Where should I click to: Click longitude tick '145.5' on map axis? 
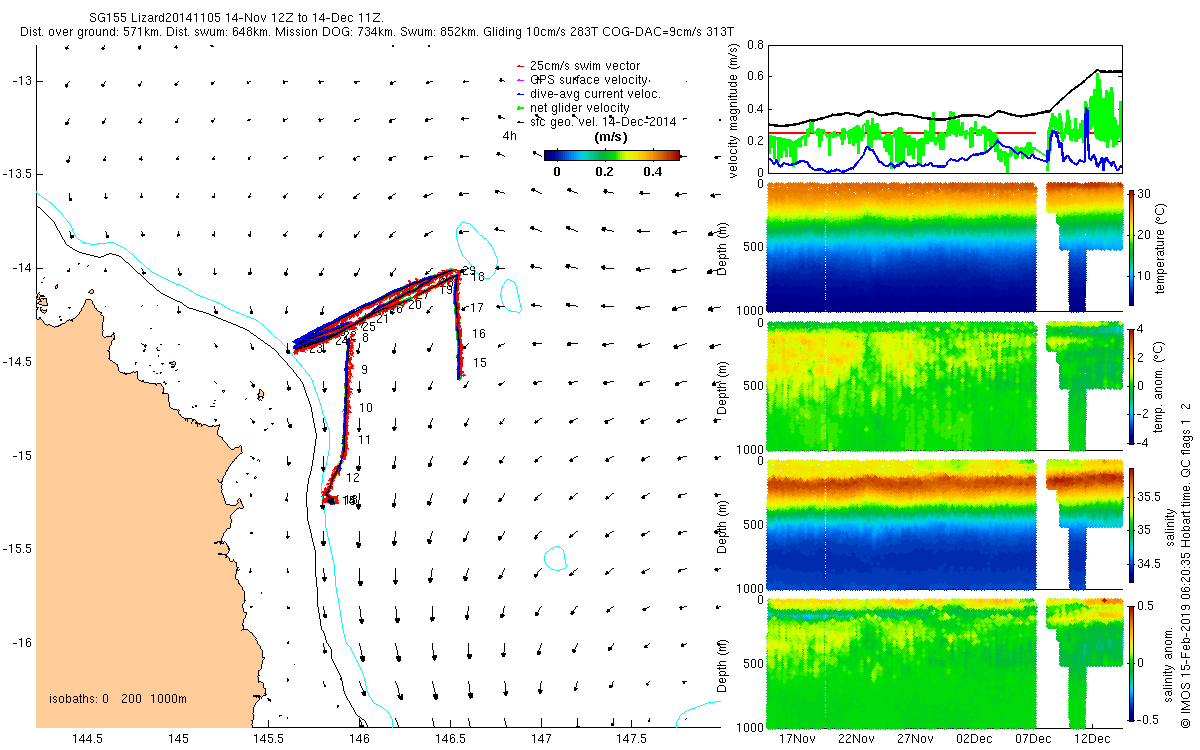tap(269, 738)
